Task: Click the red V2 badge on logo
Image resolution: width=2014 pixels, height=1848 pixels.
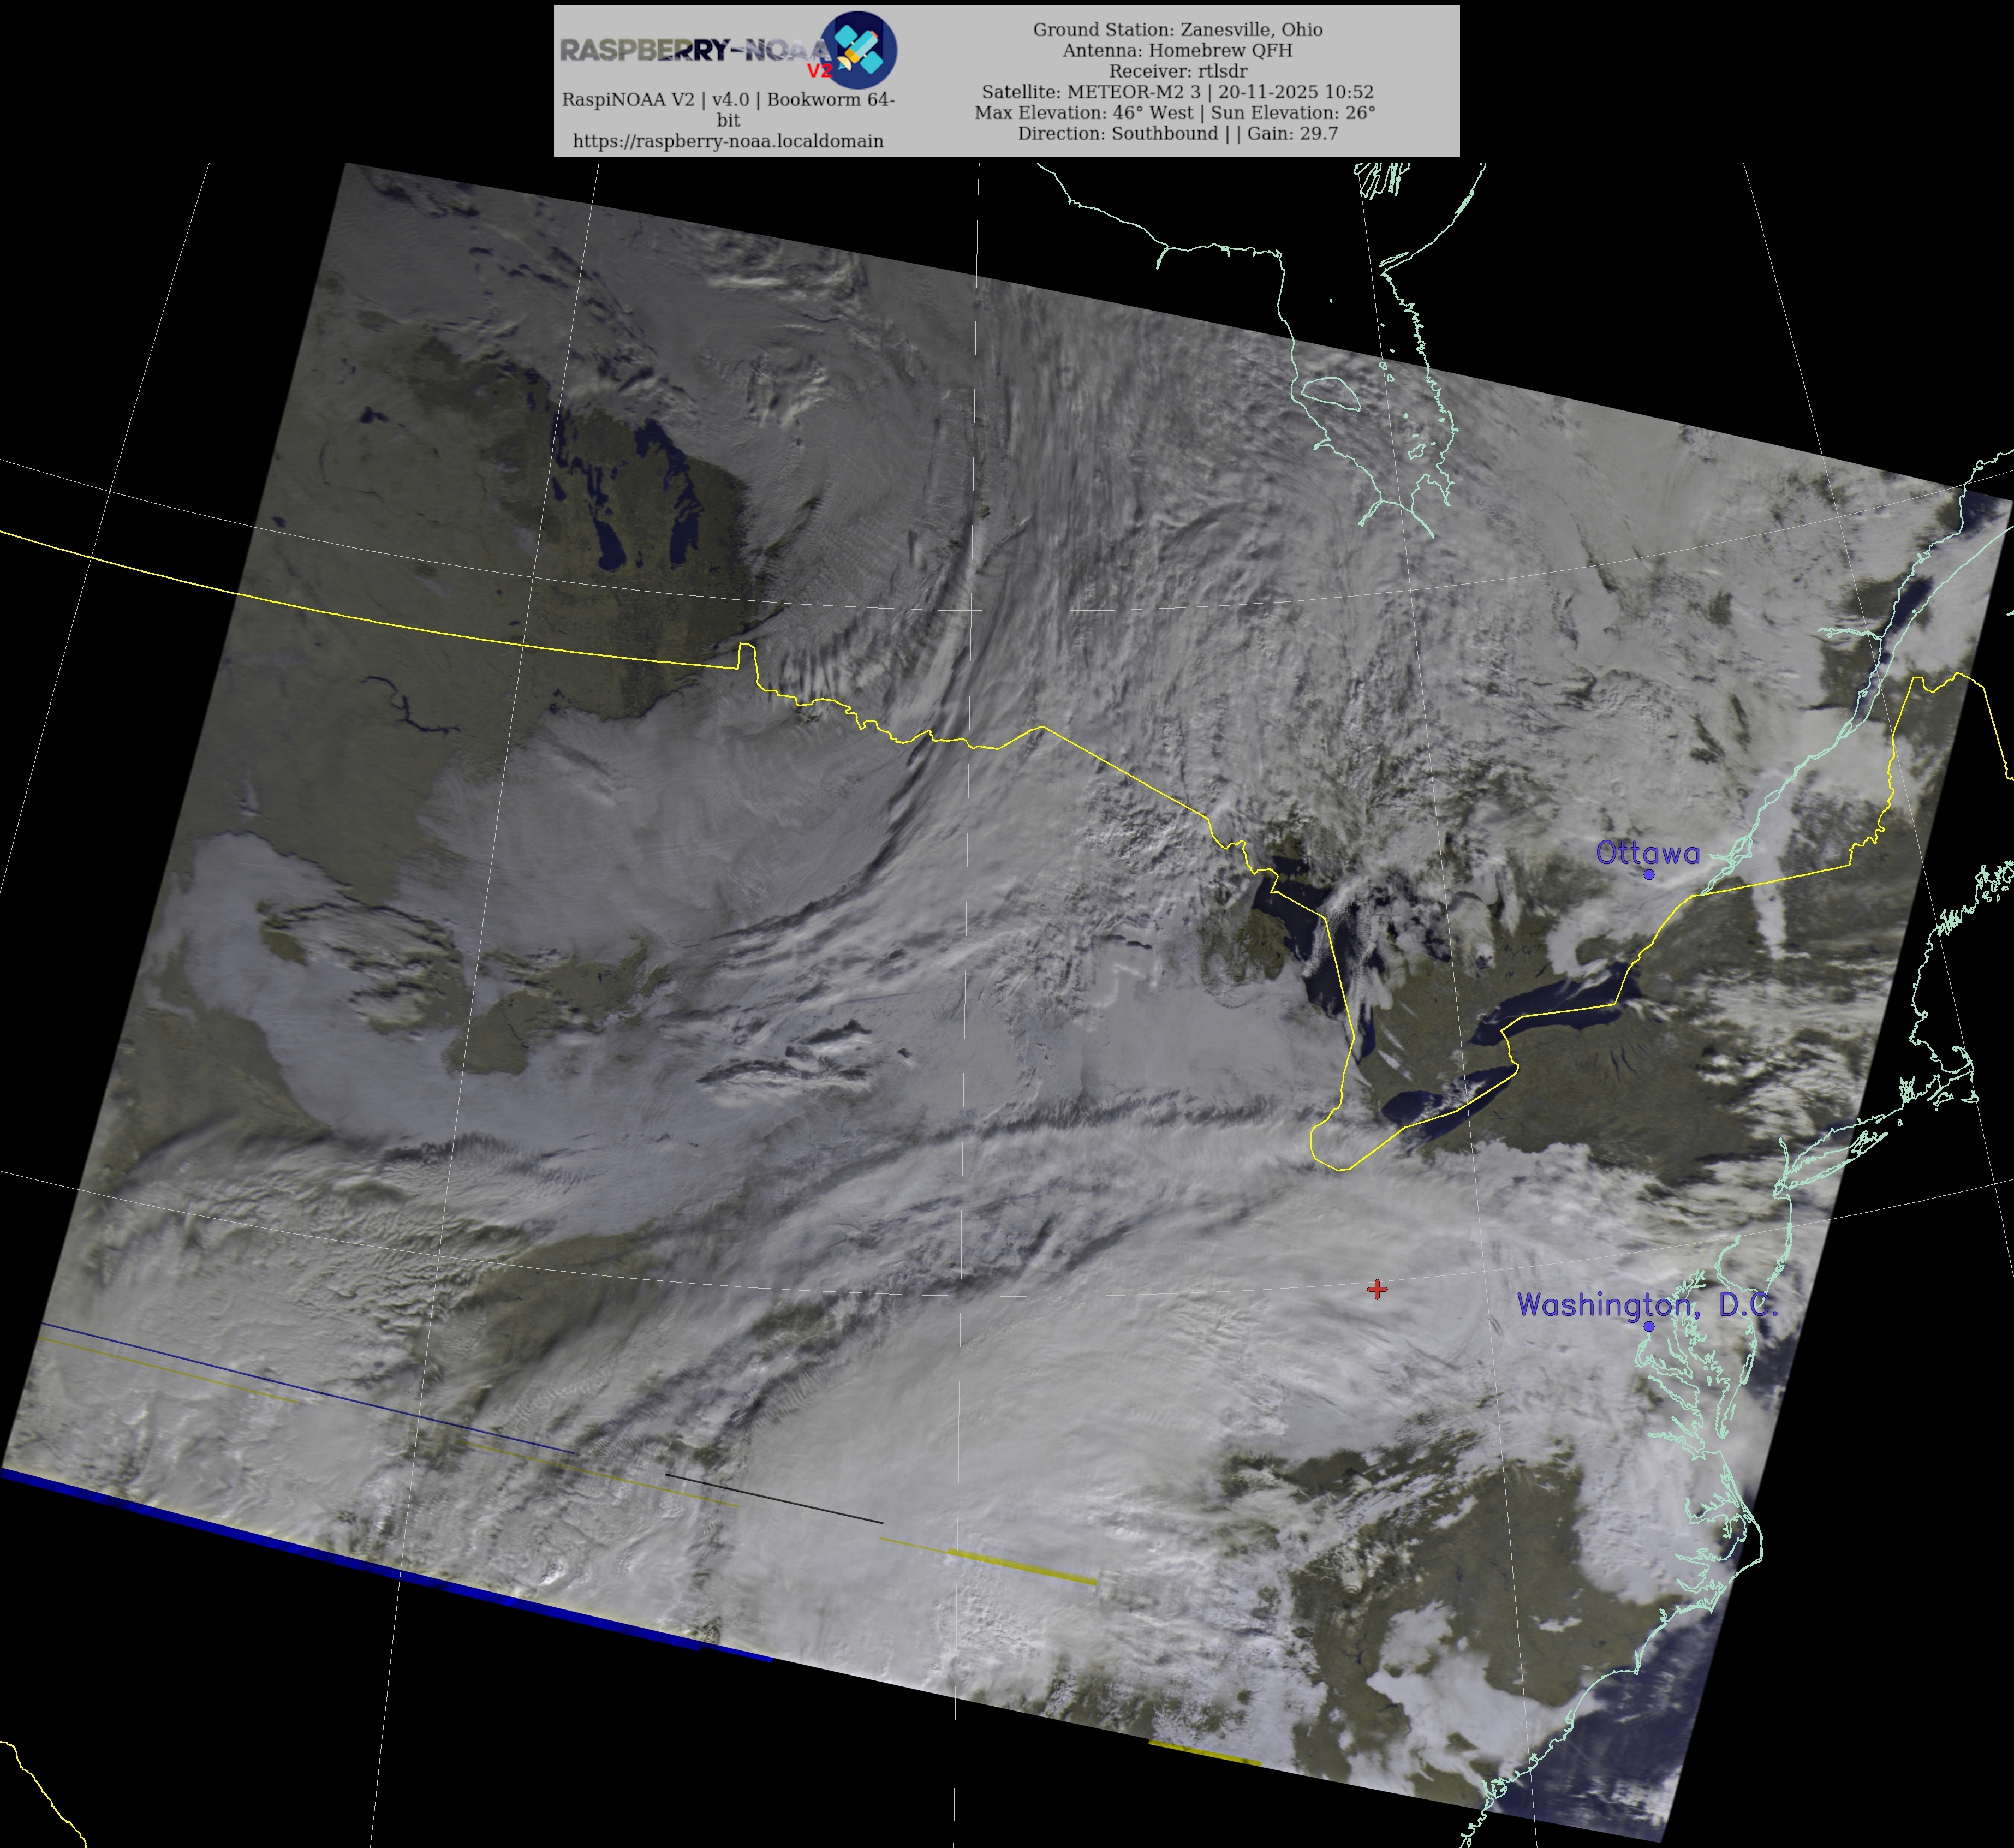Action: [x=819, y=71]
